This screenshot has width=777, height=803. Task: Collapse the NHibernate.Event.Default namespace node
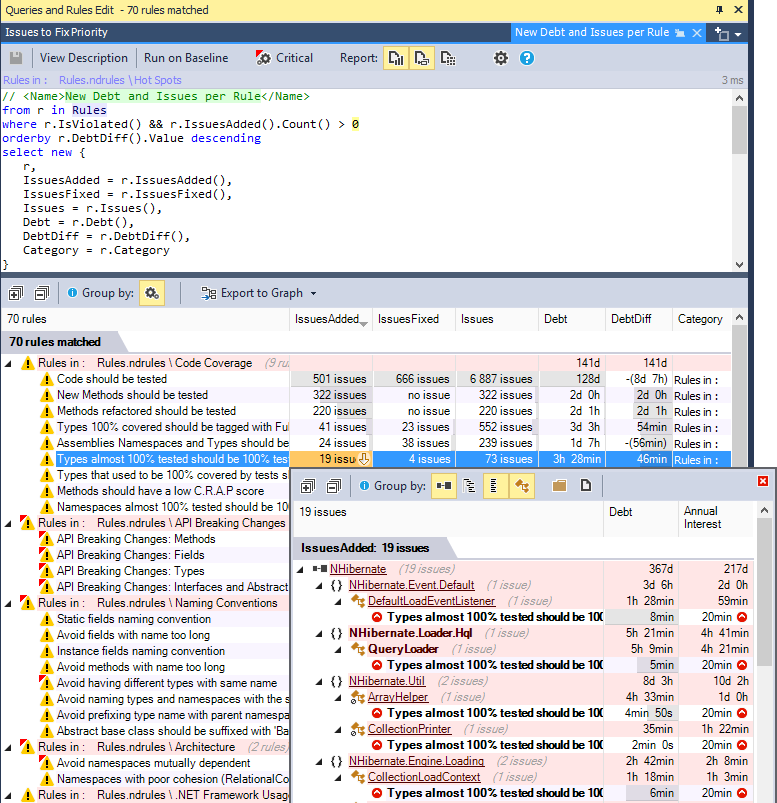320,585
